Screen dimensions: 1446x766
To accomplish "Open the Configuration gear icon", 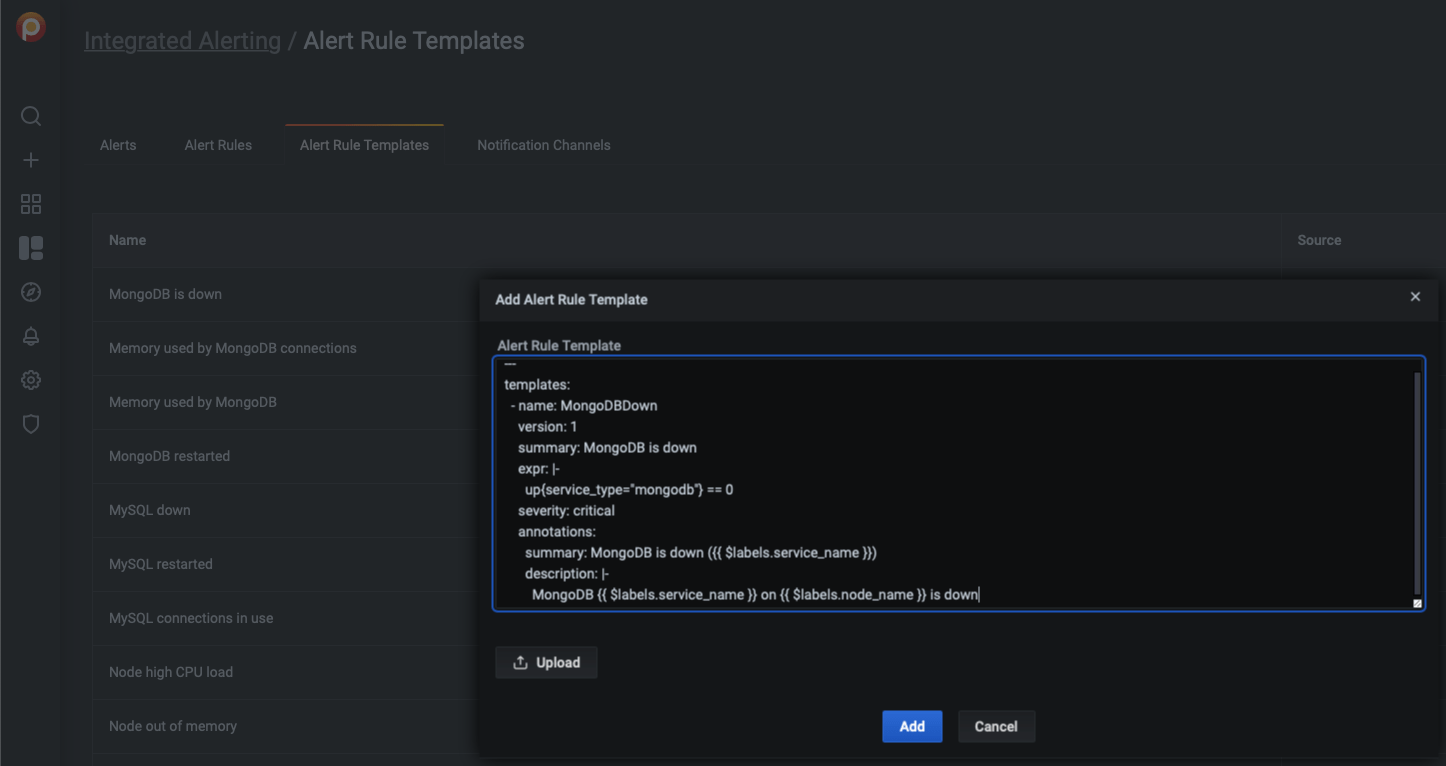I will [30, 379].
